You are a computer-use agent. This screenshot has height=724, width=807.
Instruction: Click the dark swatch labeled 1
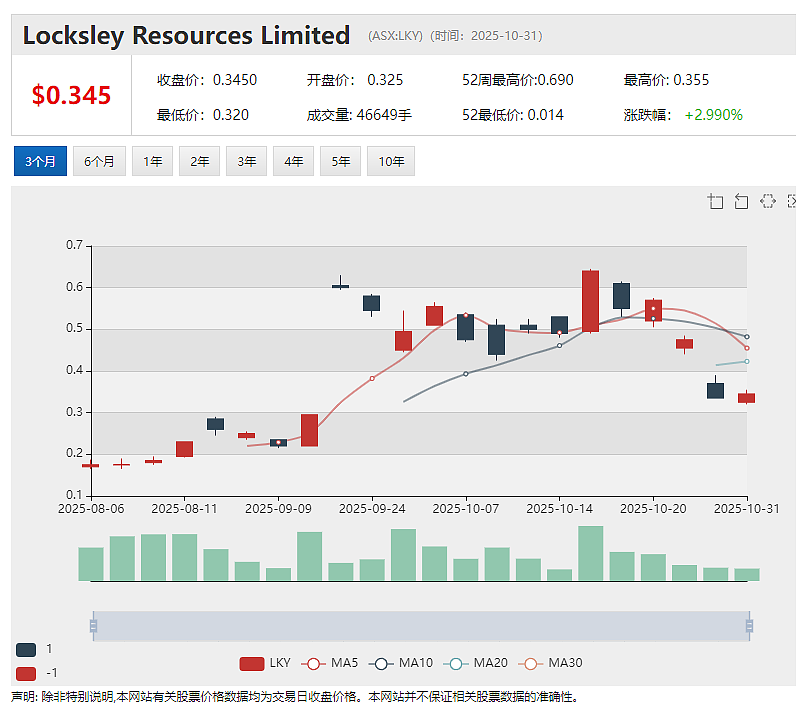click(x=26, y=649)
